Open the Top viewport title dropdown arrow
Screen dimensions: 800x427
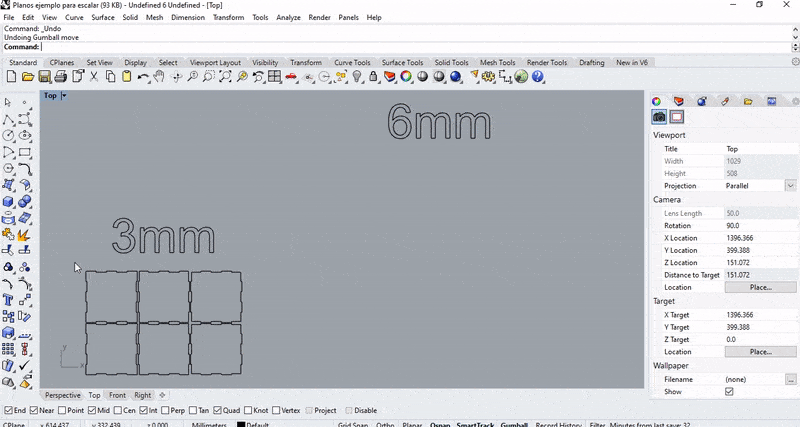pos(64,95)
